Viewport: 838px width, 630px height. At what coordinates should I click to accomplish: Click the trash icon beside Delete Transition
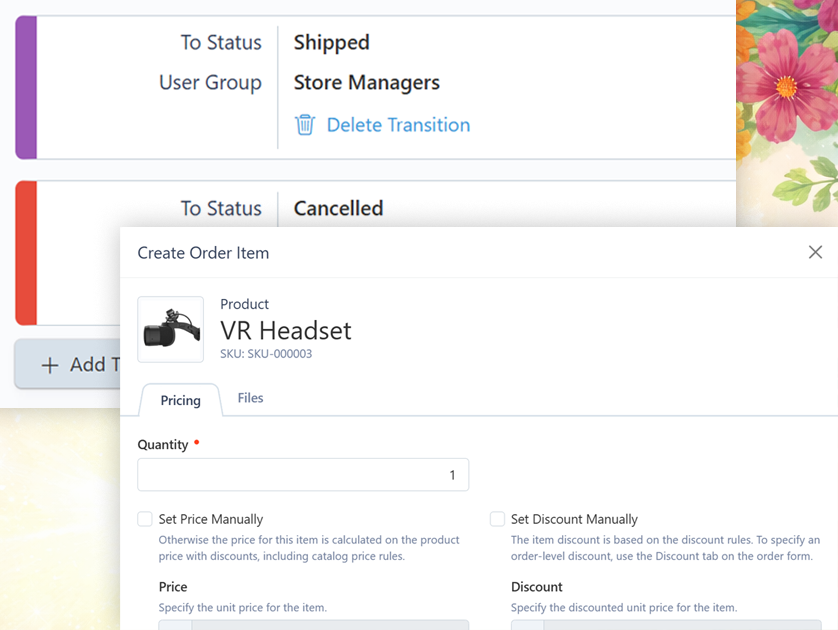304,125
